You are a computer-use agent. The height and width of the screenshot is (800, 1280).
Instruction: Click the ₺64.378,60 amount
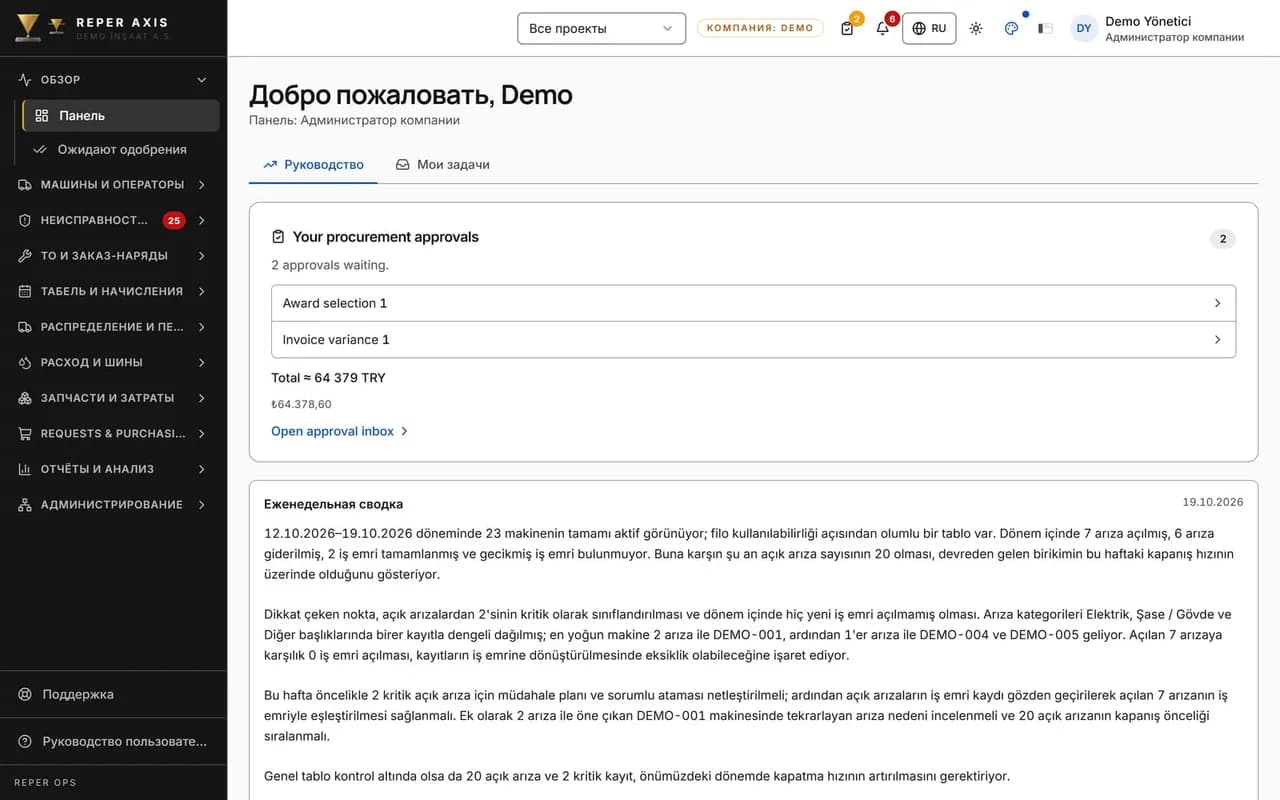coord(301,404)
